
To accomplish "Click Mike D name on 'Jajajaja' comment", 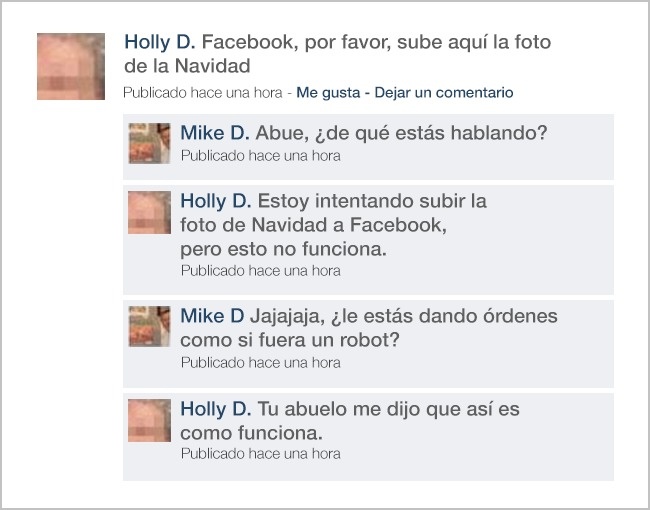I will pyautogui.click(x=212, y=316).
